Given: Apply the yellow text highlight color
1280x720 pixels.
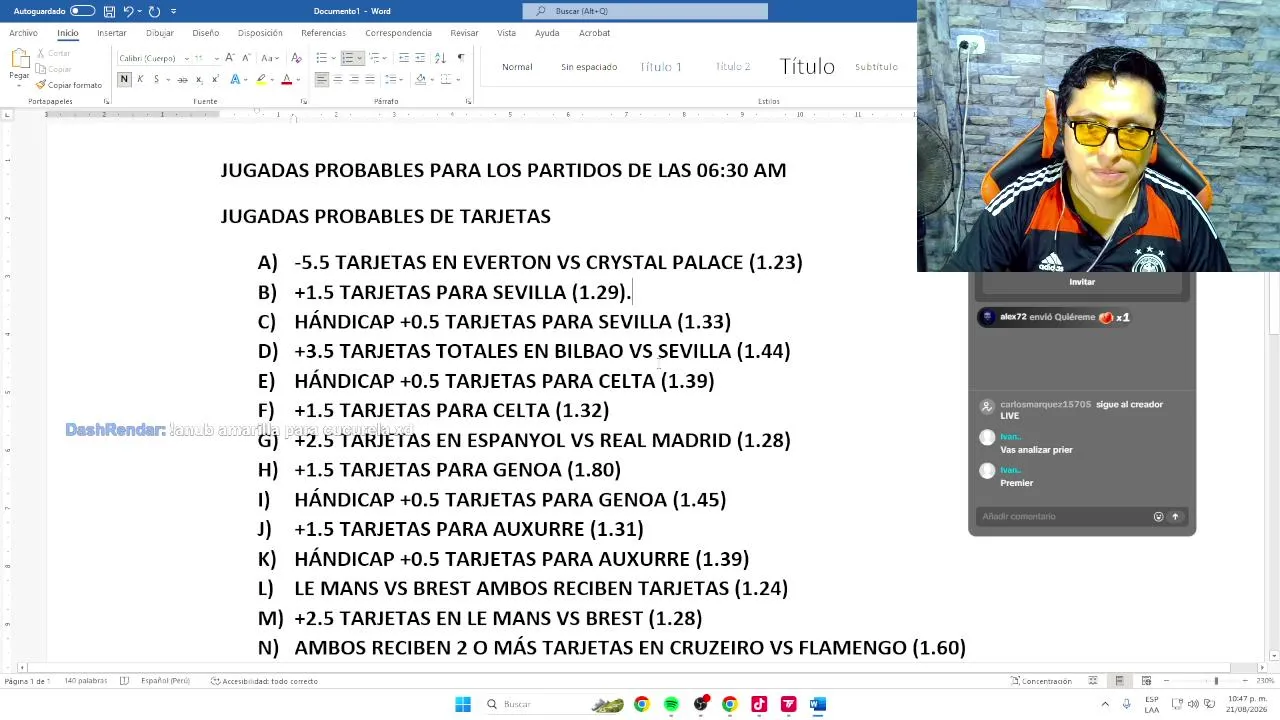Looking at the screenshot, I should 261,79.
